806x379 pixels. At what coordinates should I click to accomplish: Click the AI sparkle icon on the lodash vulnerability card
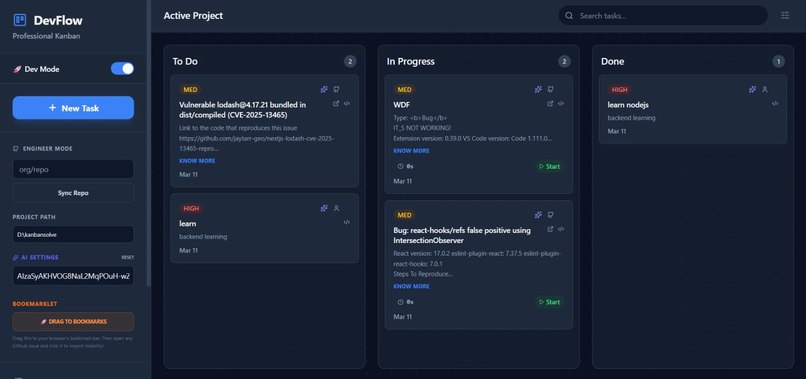click(x=324, y=89)
